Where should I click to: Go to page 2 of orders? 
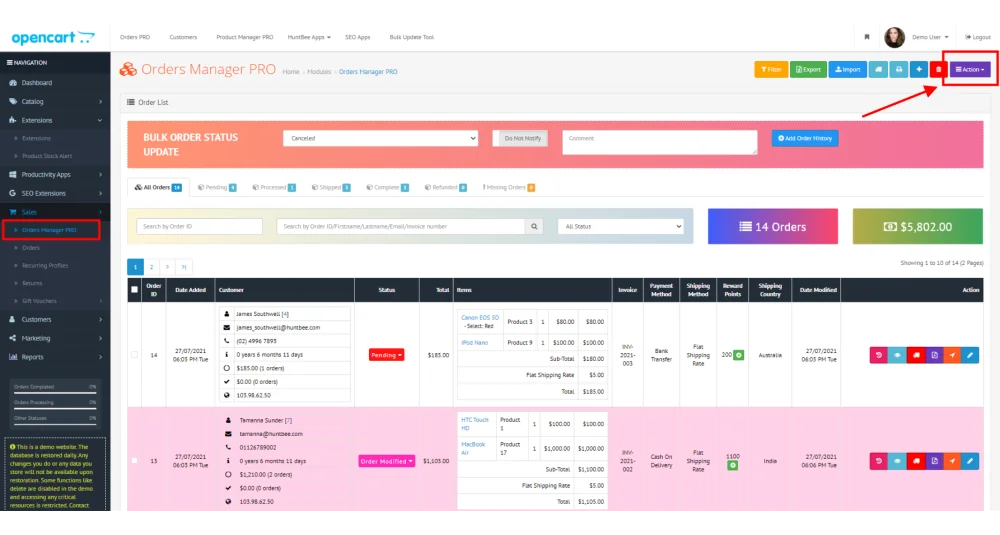pos(151,267)
